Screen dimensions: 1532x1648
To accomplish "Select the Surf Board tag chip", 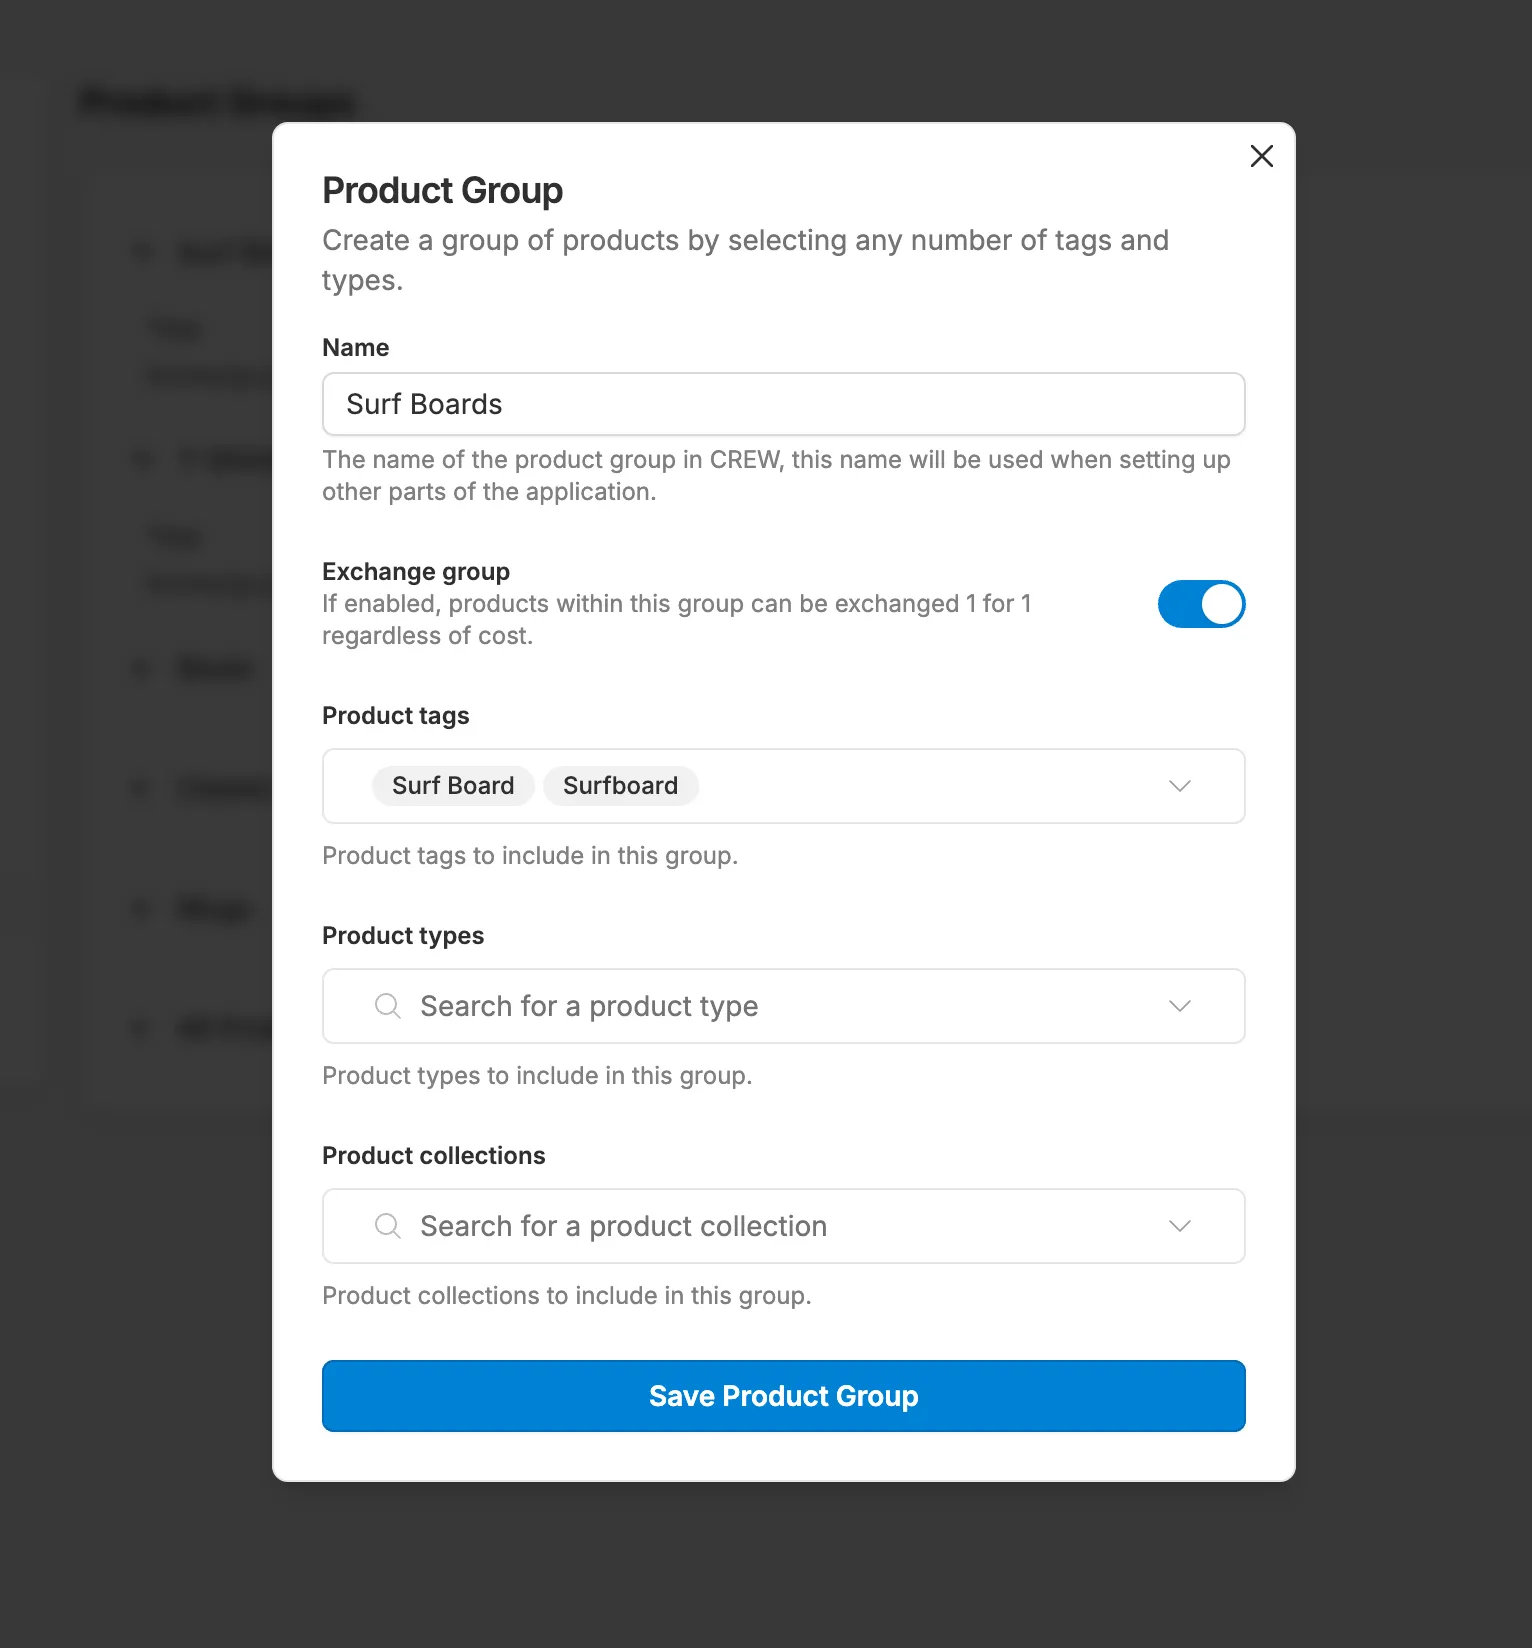I will point(452,785).
